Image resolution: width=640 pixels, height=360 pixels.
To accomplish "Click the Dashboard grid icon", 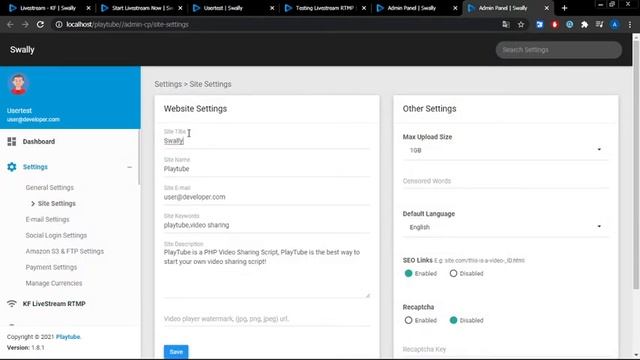I will coord(12,142).
